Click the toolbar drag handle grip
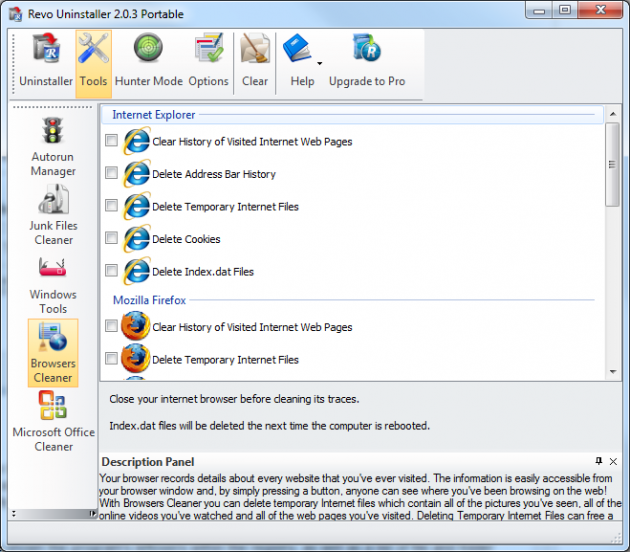Viewport: 630px width, 552px height. (x=13, y=64)
